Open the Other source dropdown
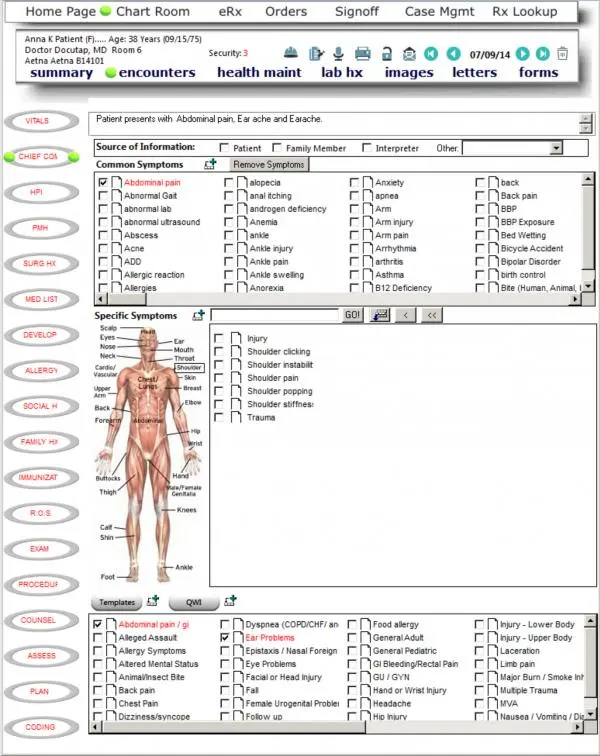The height and width of the screenshot is (756, 600). click(556, 148)
